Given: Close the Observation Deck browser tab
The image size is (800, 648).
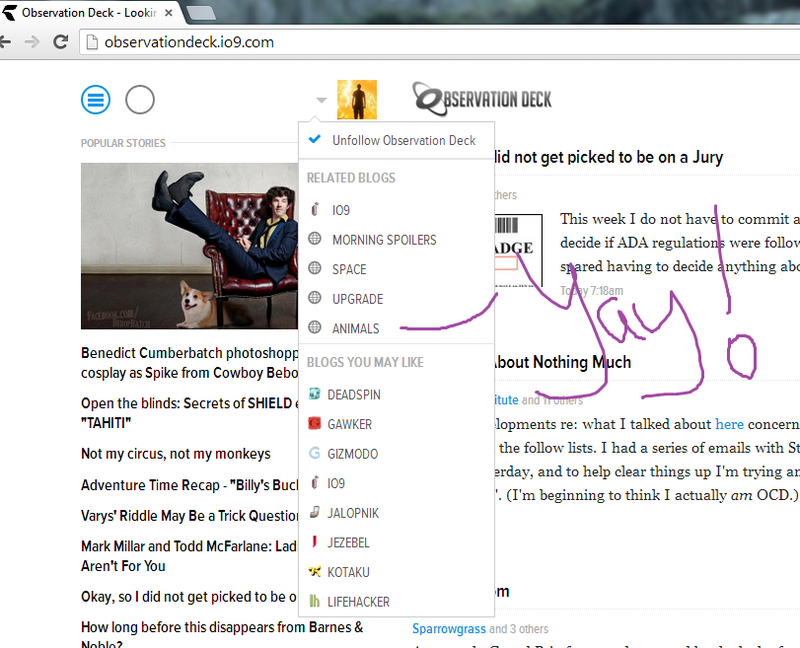Looking at the screenshot, I should [168, 13].
